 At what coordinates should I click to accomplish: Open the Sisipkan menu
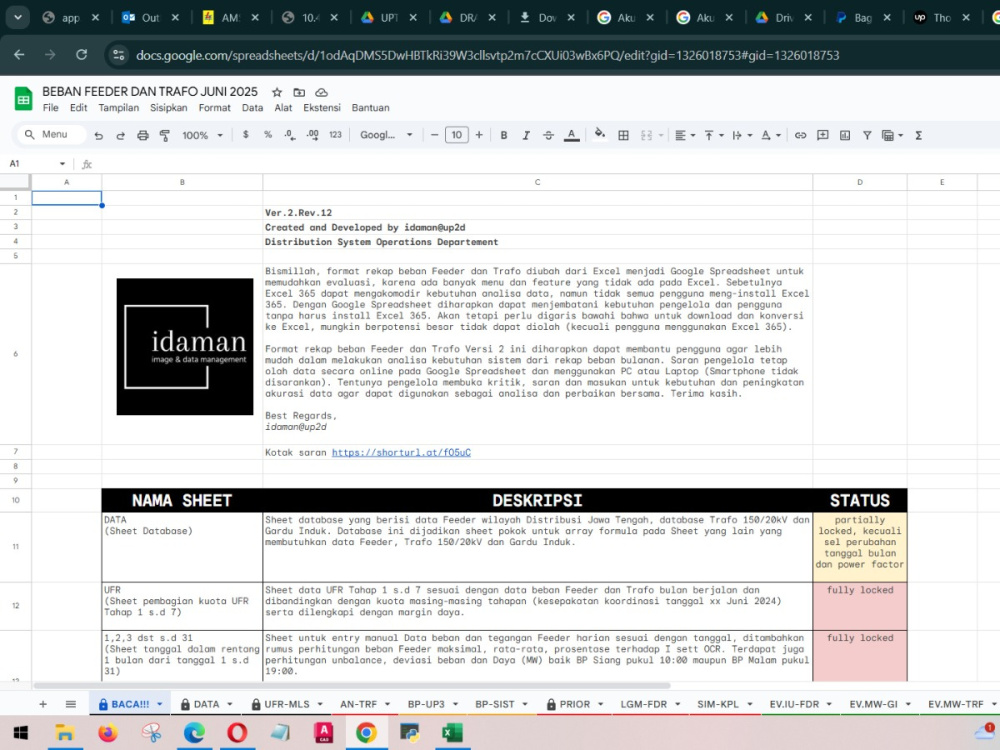click(x=168, y=108)
